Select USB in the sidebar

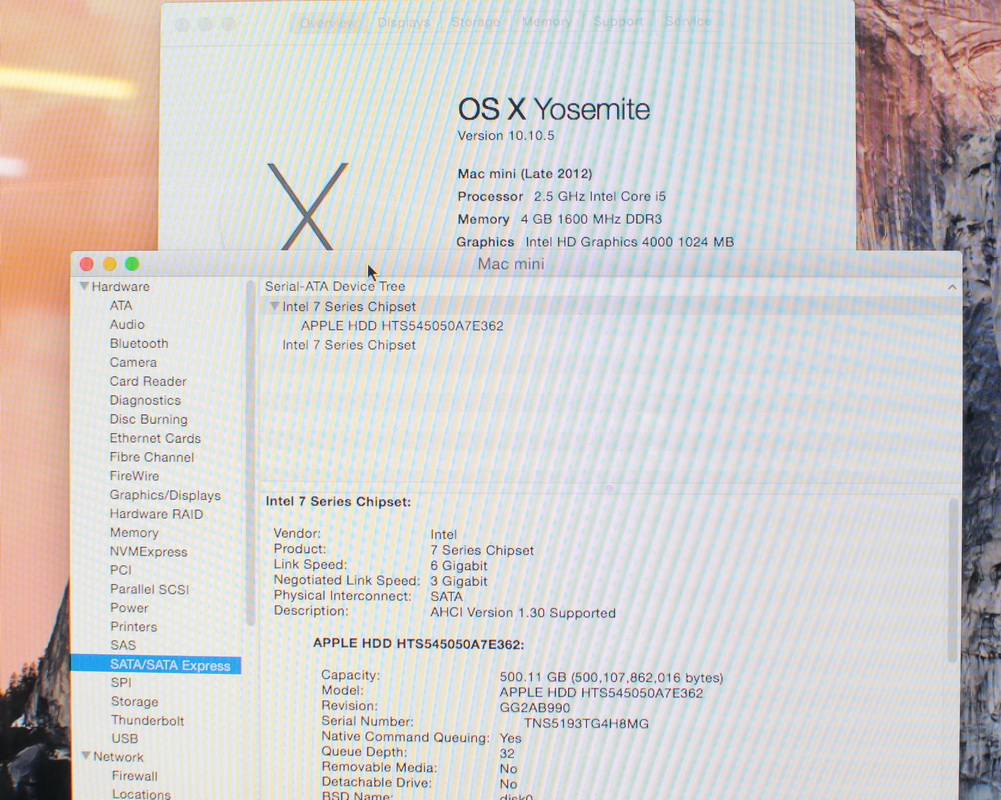[124, 739]
